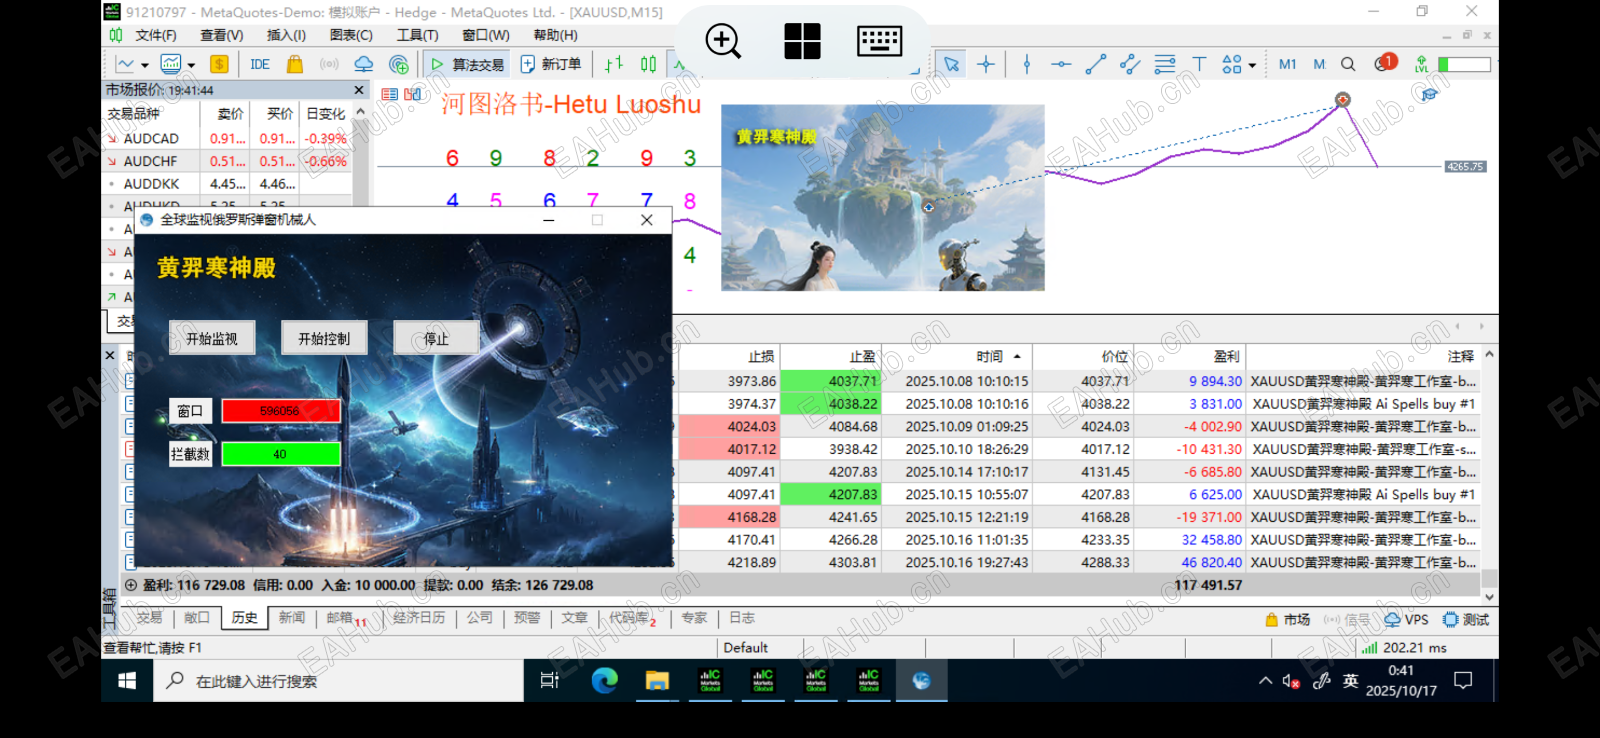Click the on-screen keyboard overlay icon

880,41
